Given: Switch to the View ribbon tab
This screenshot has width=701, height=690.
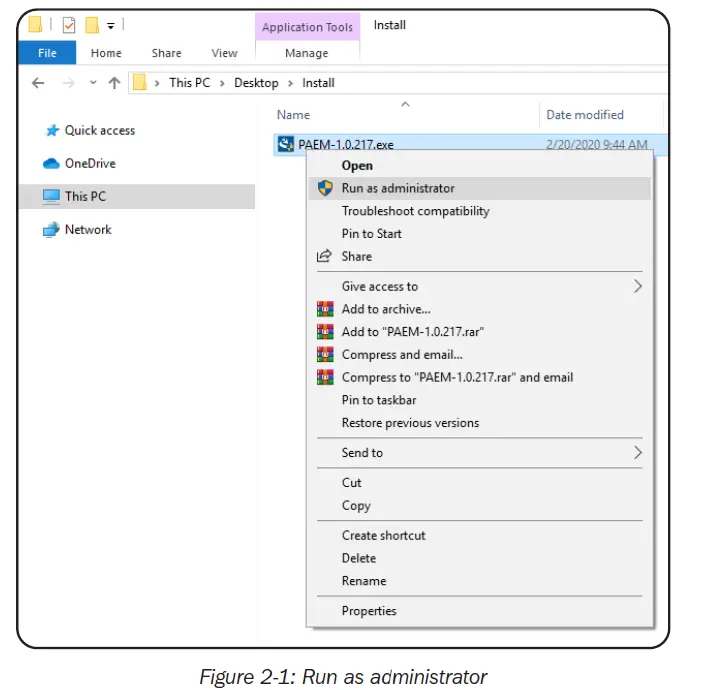Looking at the screenshot, I should coord(224,53).
